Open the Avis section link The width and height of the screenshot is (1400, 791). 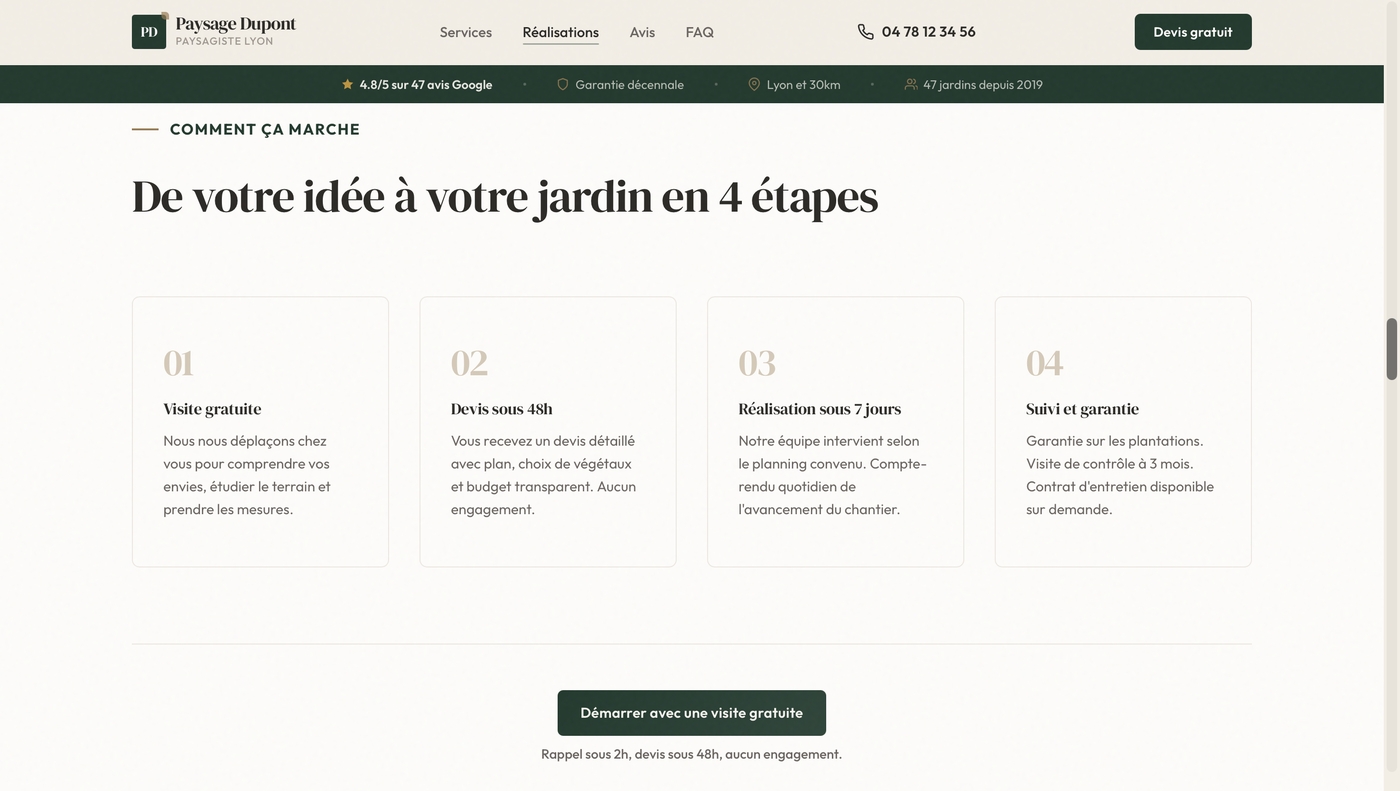click(643, 32)
